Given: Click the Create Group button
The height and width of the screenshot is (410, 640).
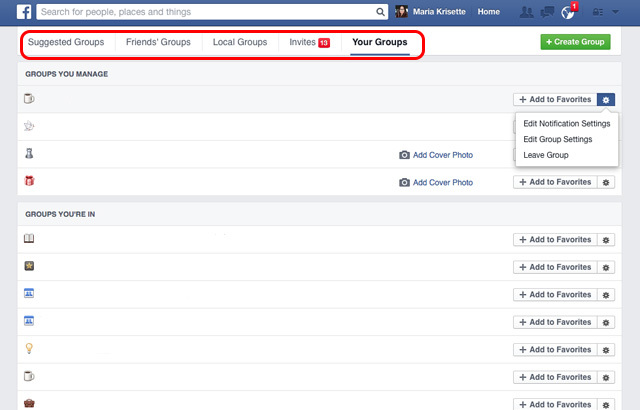Looking at the screenshot, I should [x=576, y=42].
